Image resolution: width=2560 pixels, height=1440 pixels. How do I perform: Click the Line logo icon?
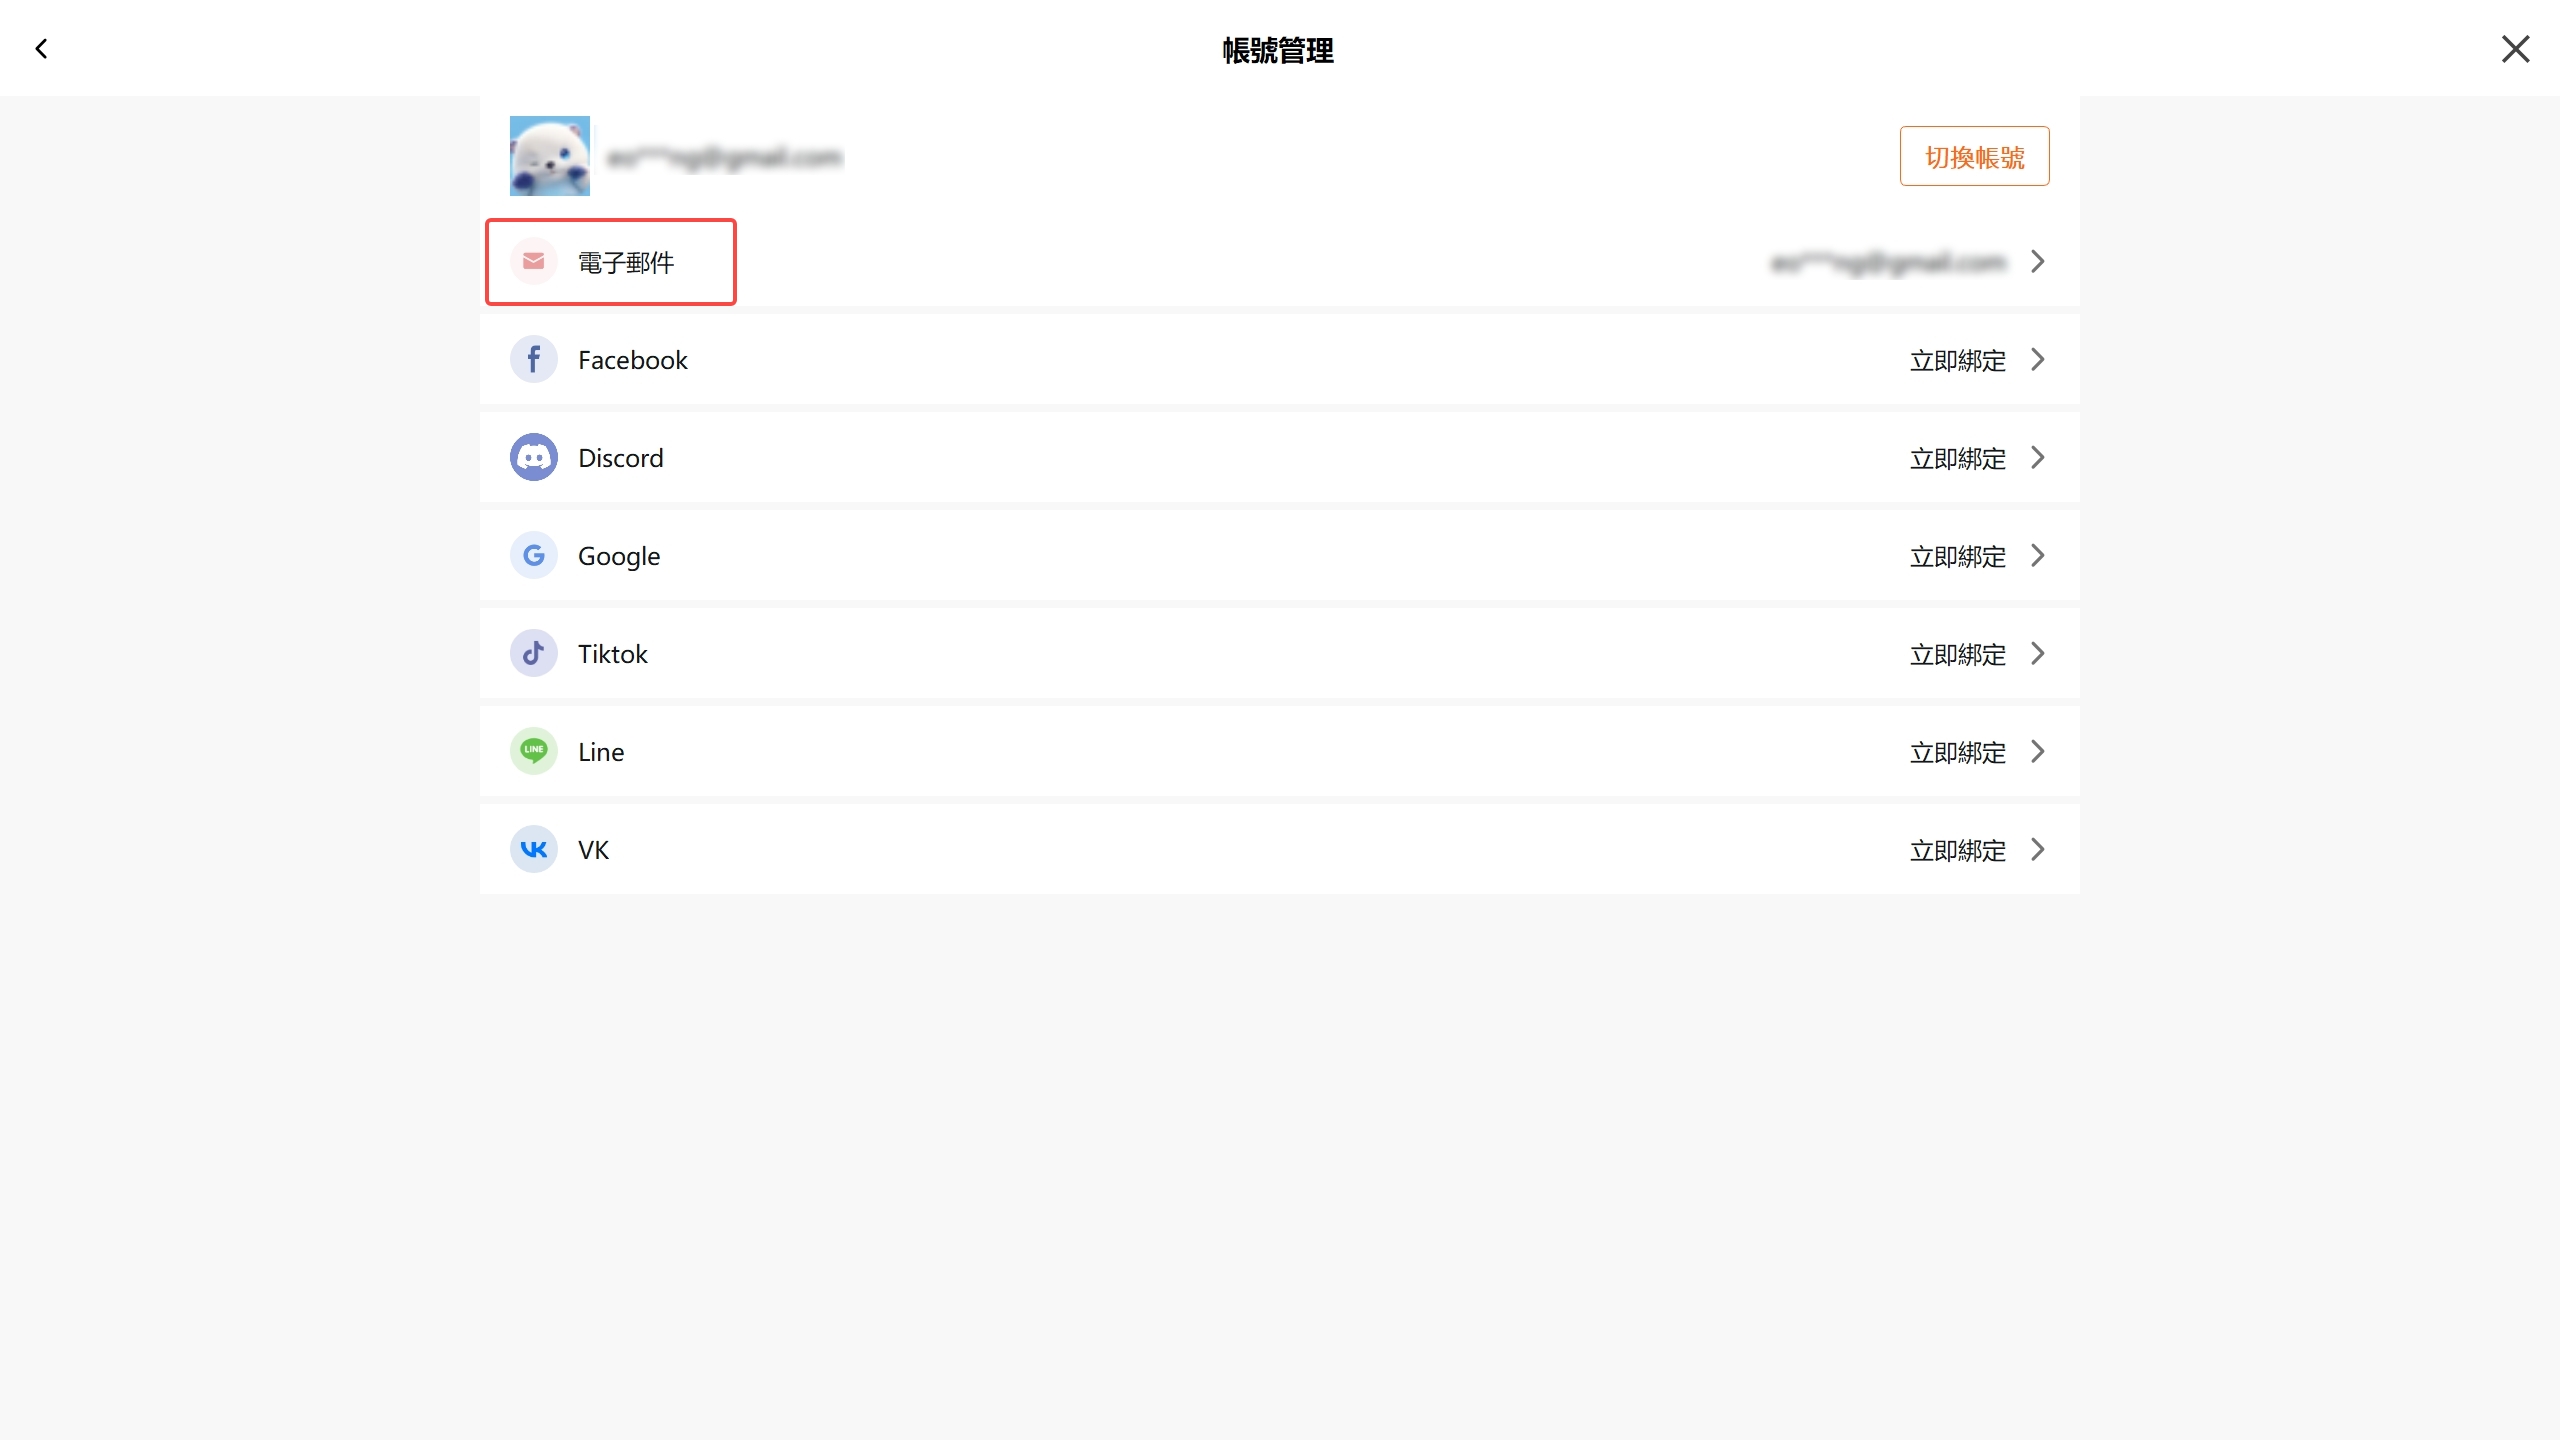click(x=534, y=751)
